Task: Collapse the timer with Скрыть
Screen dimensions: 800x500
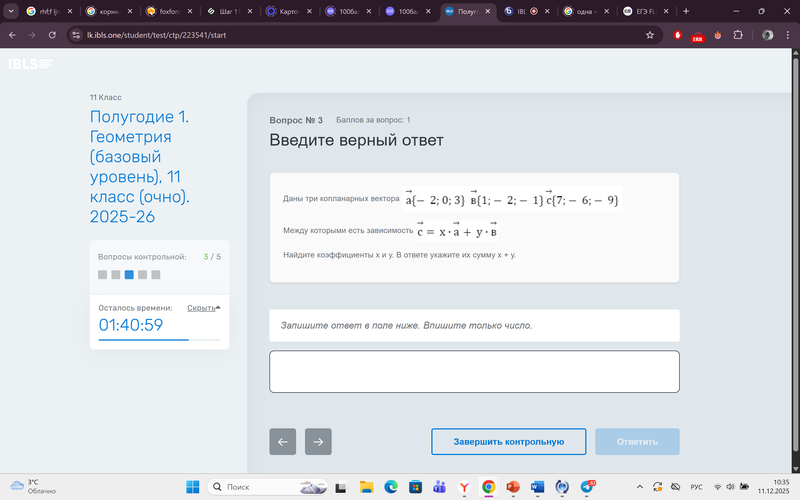Action: click(x=203, y=308)
